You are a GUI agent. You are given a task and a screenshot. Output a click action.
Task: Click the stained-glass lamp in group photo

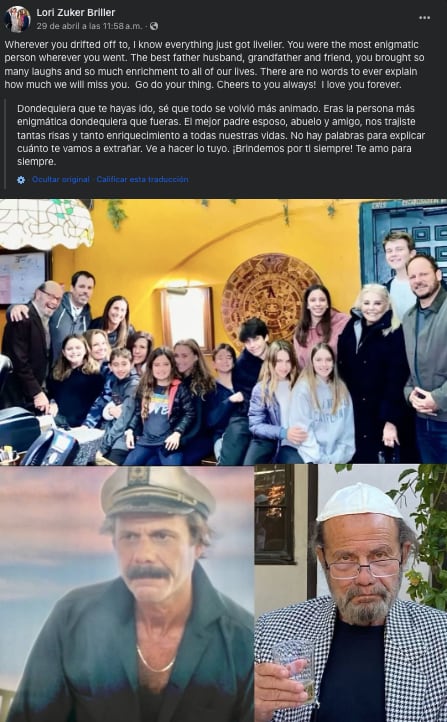click(x=46, y=224)
